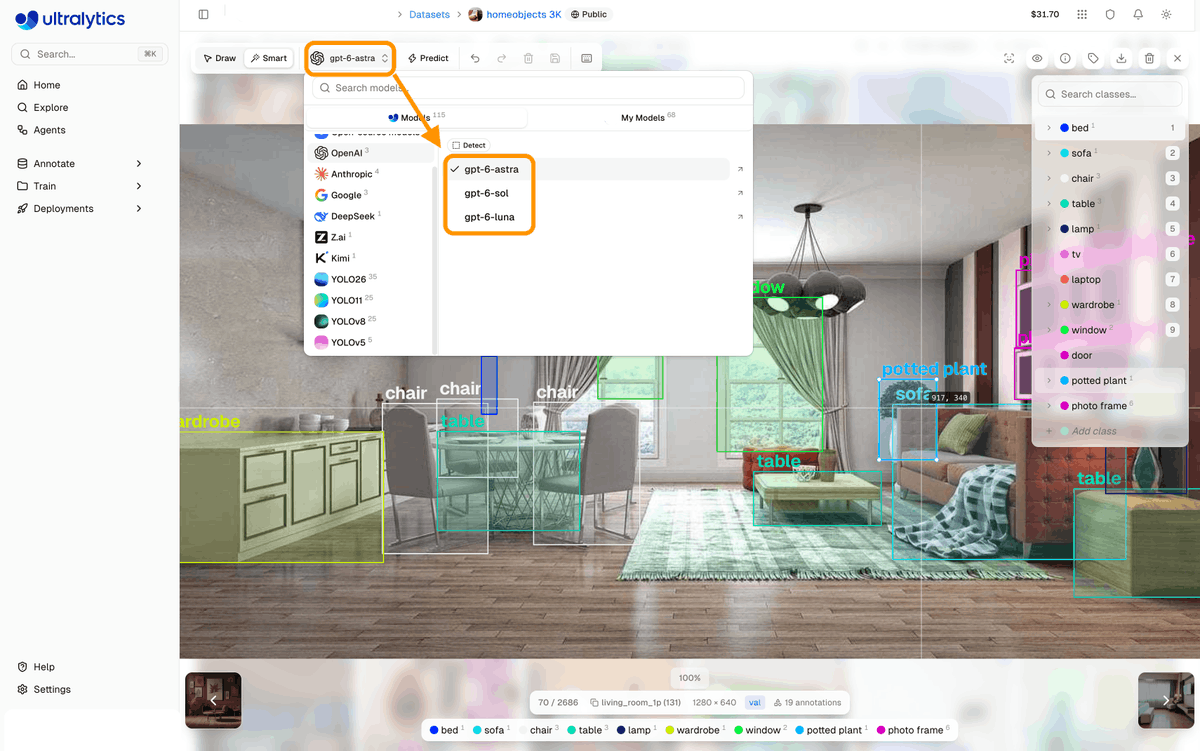Click the Public visibility badge
Viewport: 1200px width, 751px height.
(x=589, y=15)
